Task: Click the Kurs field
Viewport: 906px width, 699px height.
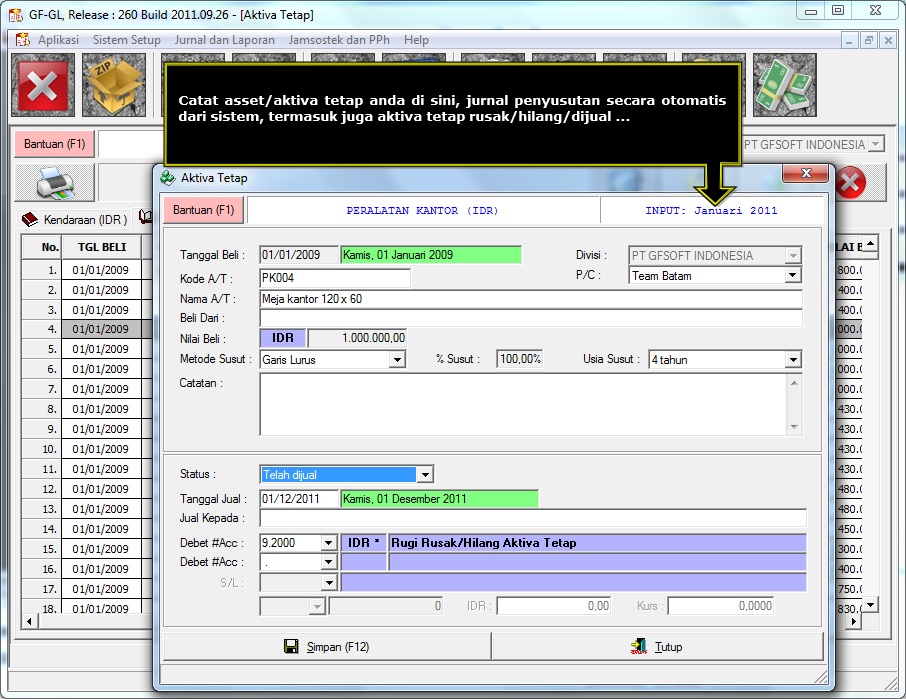Action: click(721, 606)
